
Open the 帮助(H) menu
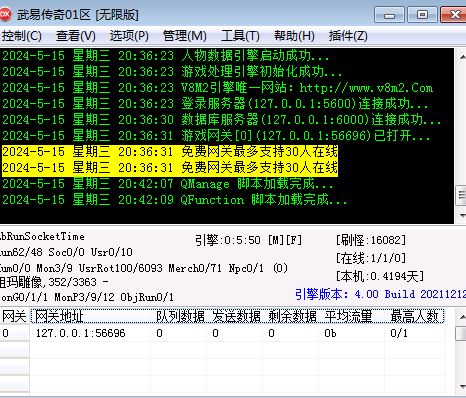[x=294, y=36]
